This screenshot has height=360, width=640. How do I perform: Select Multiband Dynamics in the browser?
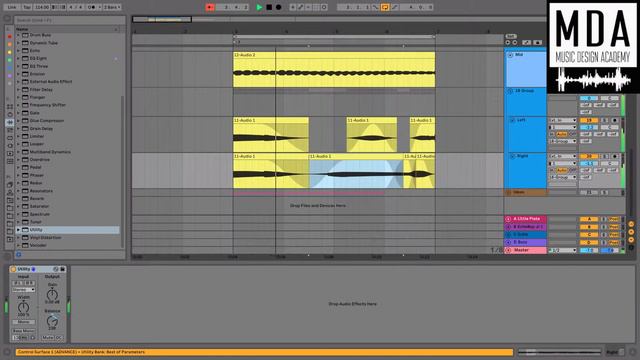tap(50, 152)
